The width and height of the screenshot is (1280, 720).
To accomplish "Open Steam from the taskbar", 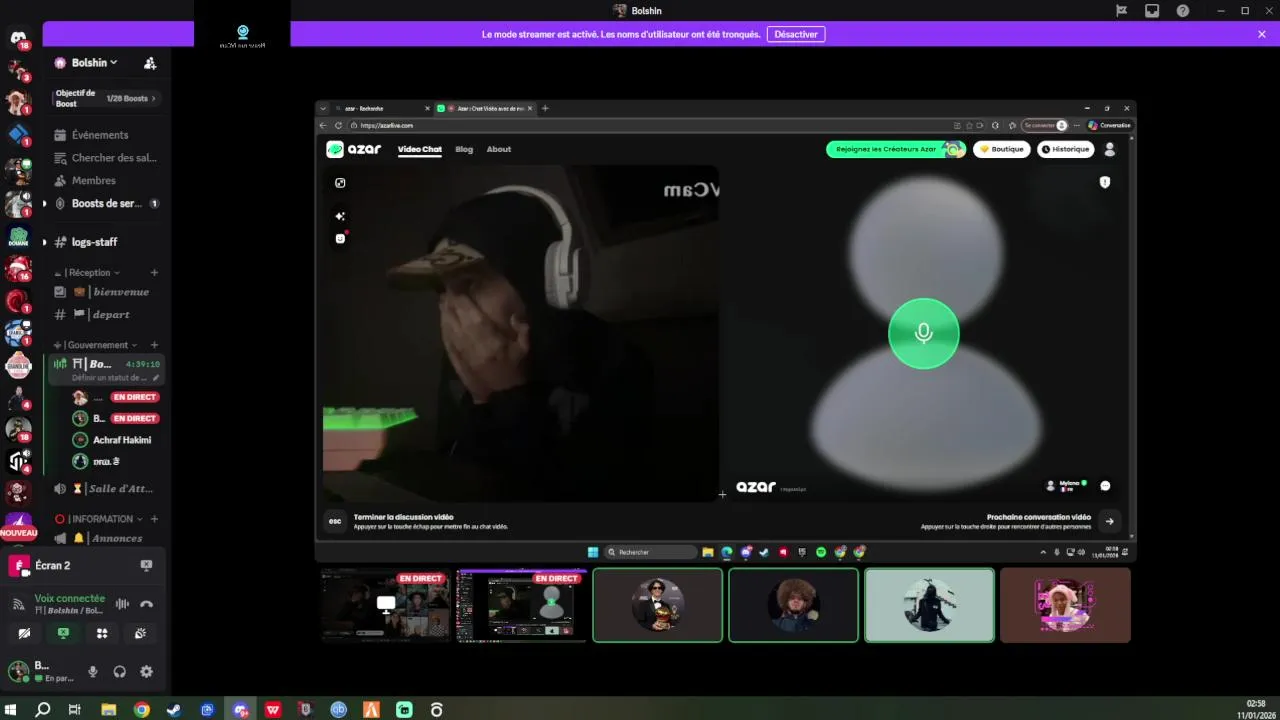I will [174, 710].
